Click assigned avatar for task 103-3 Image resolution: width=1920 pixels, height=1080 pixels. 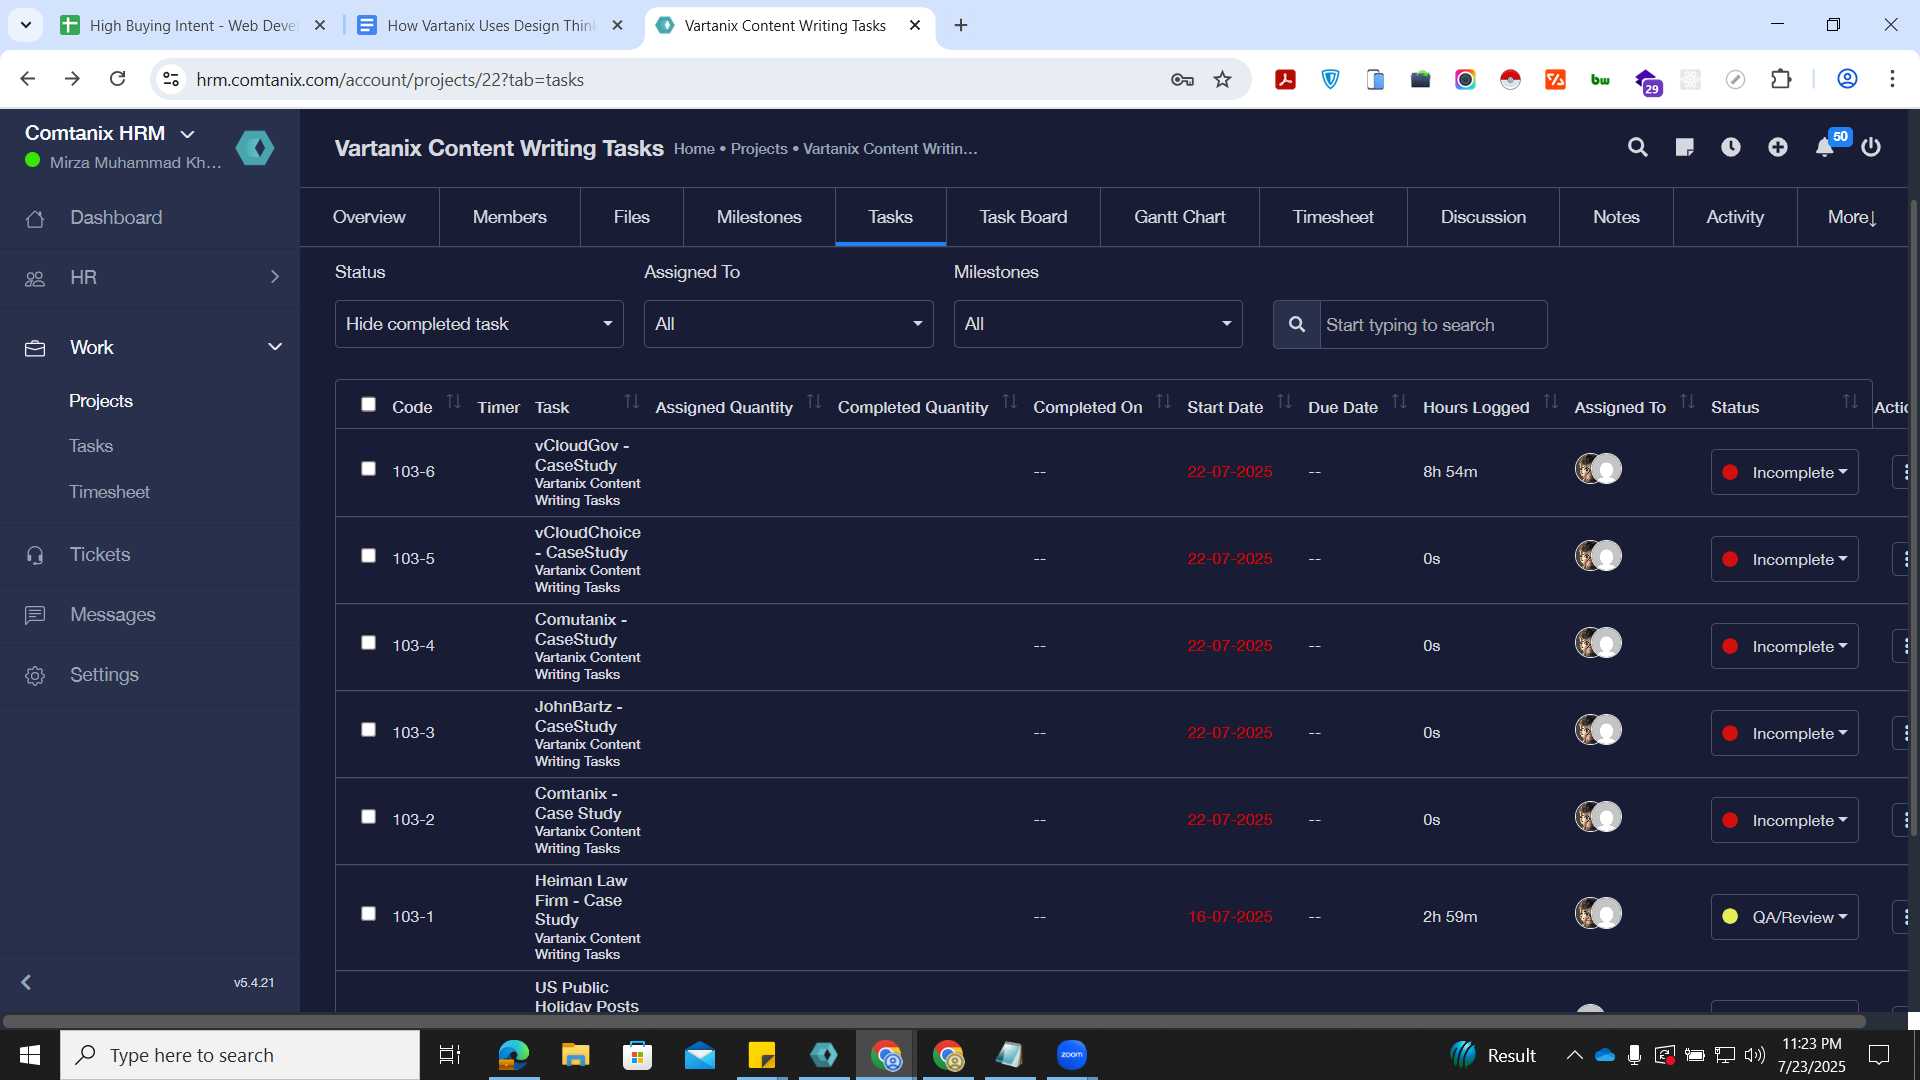coord(1598,730)
